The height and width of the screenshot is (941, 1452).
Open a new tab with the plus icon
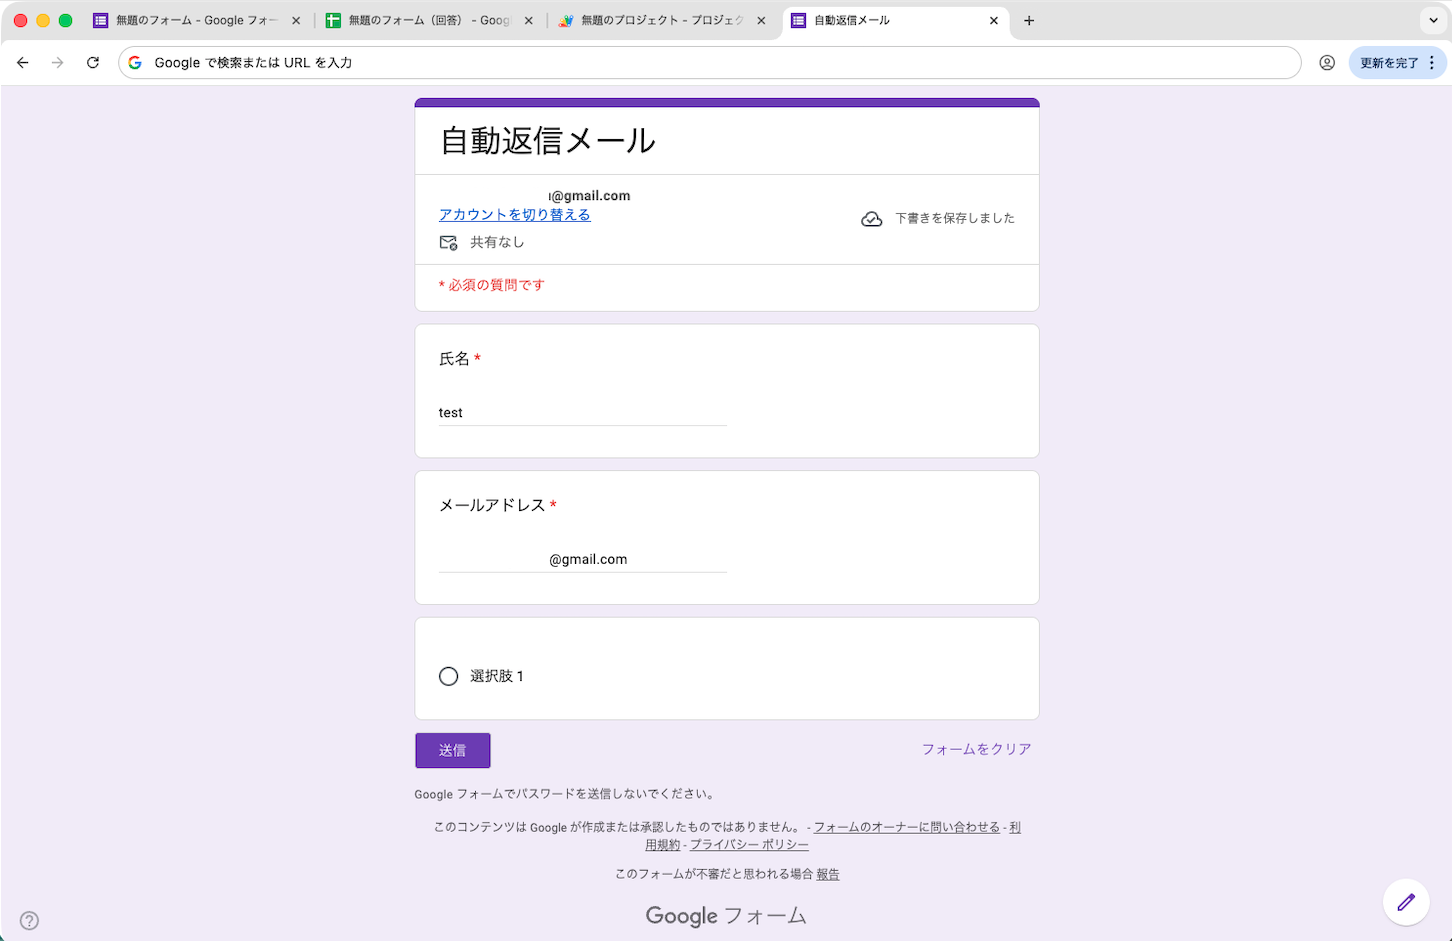pyautogui.click(x=1029, y=20)
